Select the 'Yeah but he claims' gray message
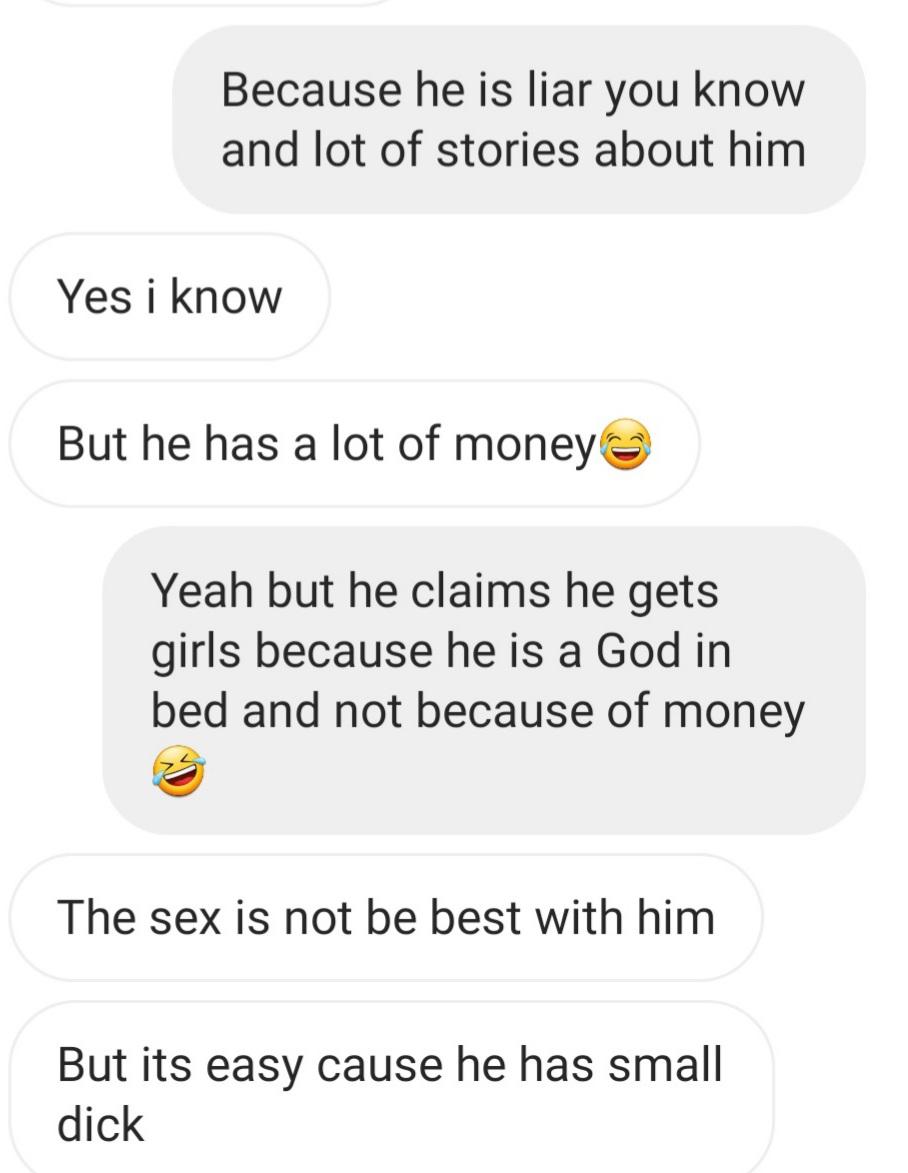908x1173 pixels. pos(484,680)
